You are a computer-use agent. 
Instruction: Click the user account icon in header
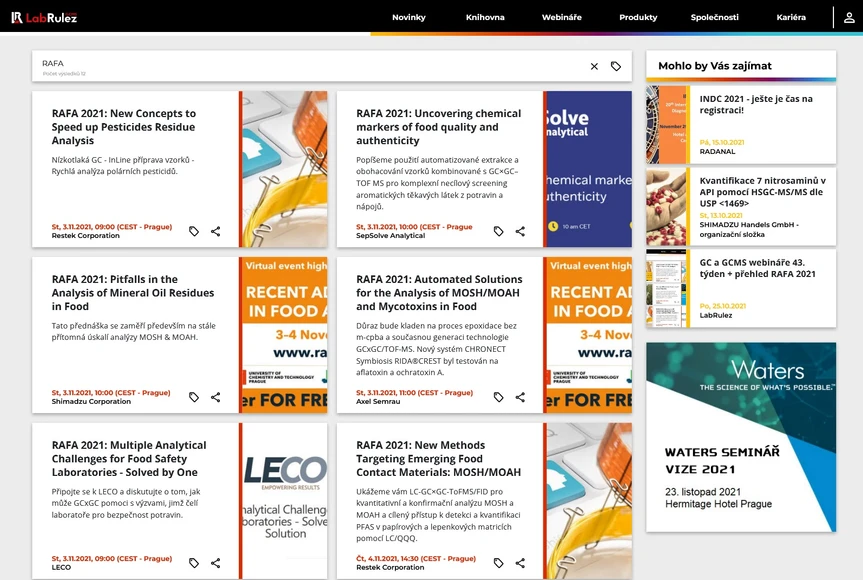849,17
